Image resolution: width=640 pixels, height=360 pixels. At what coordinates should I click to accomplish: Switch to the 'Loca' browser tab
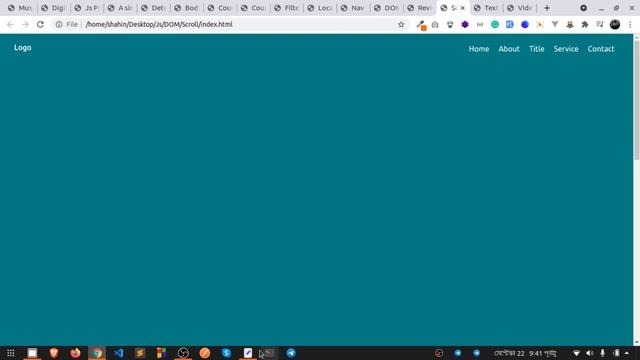[320, 8]
